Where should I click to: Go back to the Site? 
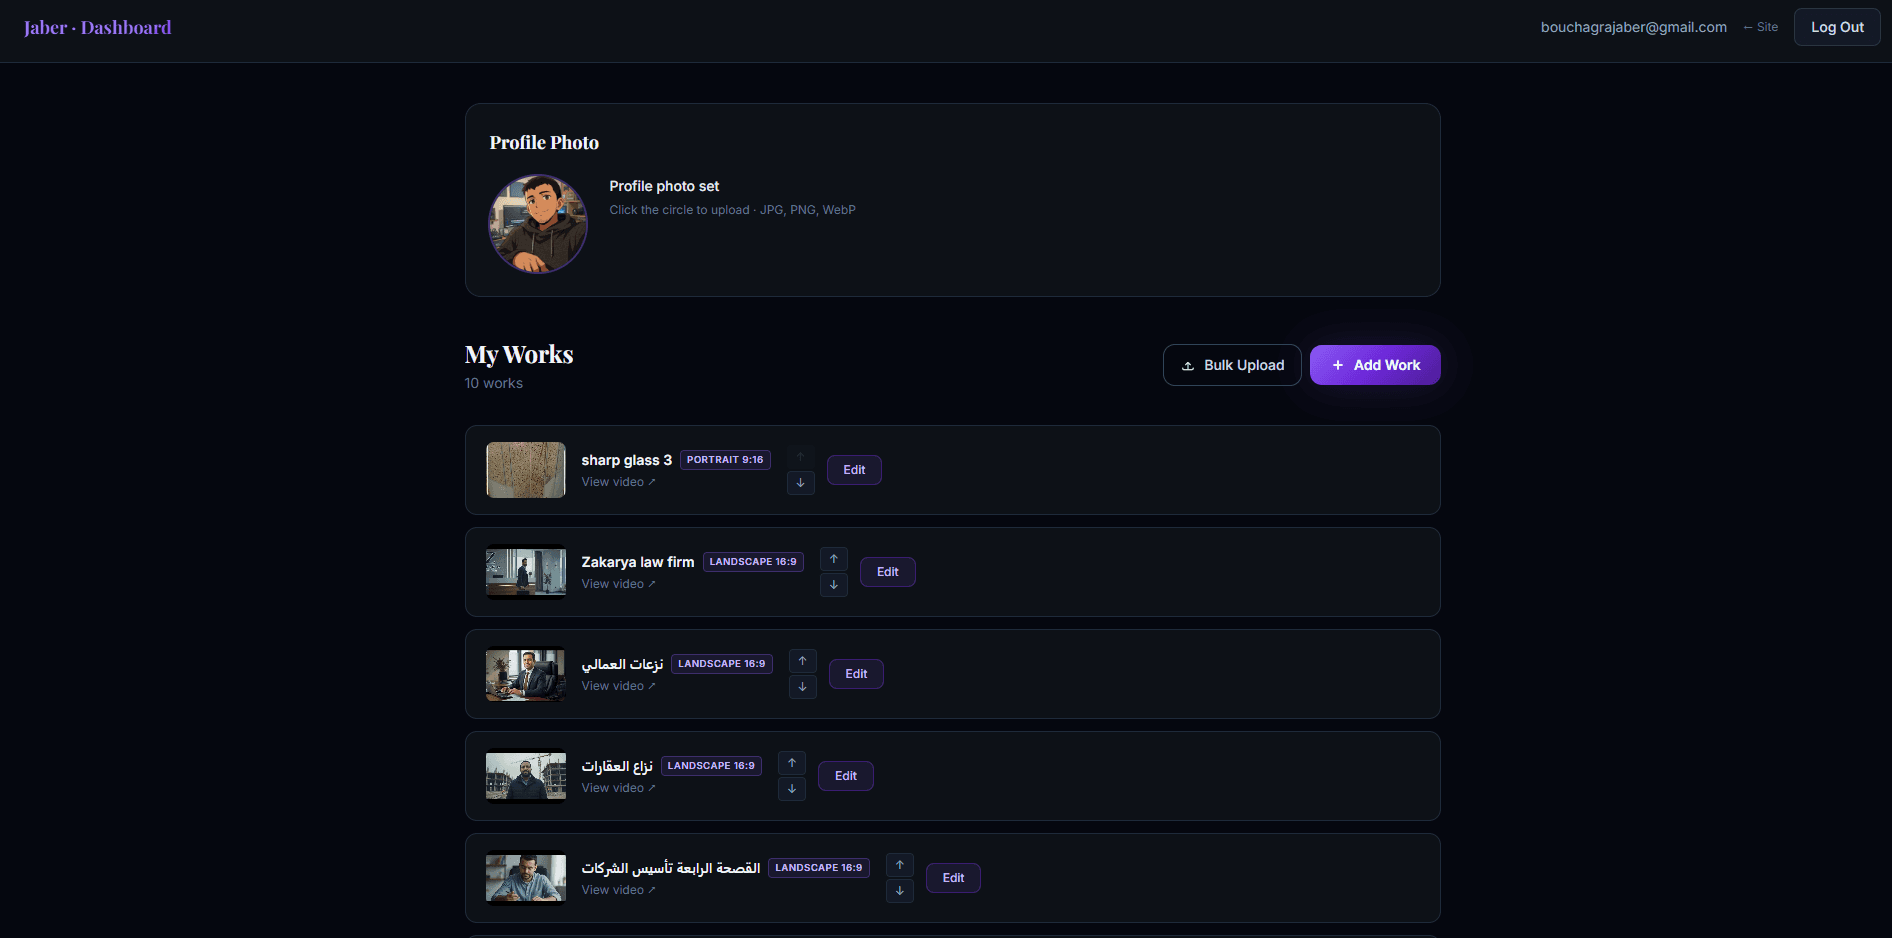coord(1761,27)
